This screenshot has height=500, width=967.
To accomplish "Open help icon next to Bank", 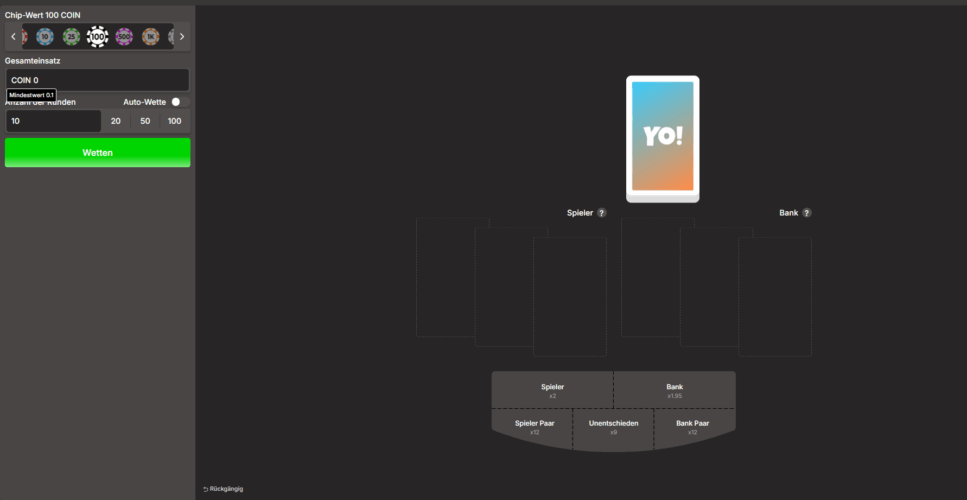I will [x=807, y=213].
